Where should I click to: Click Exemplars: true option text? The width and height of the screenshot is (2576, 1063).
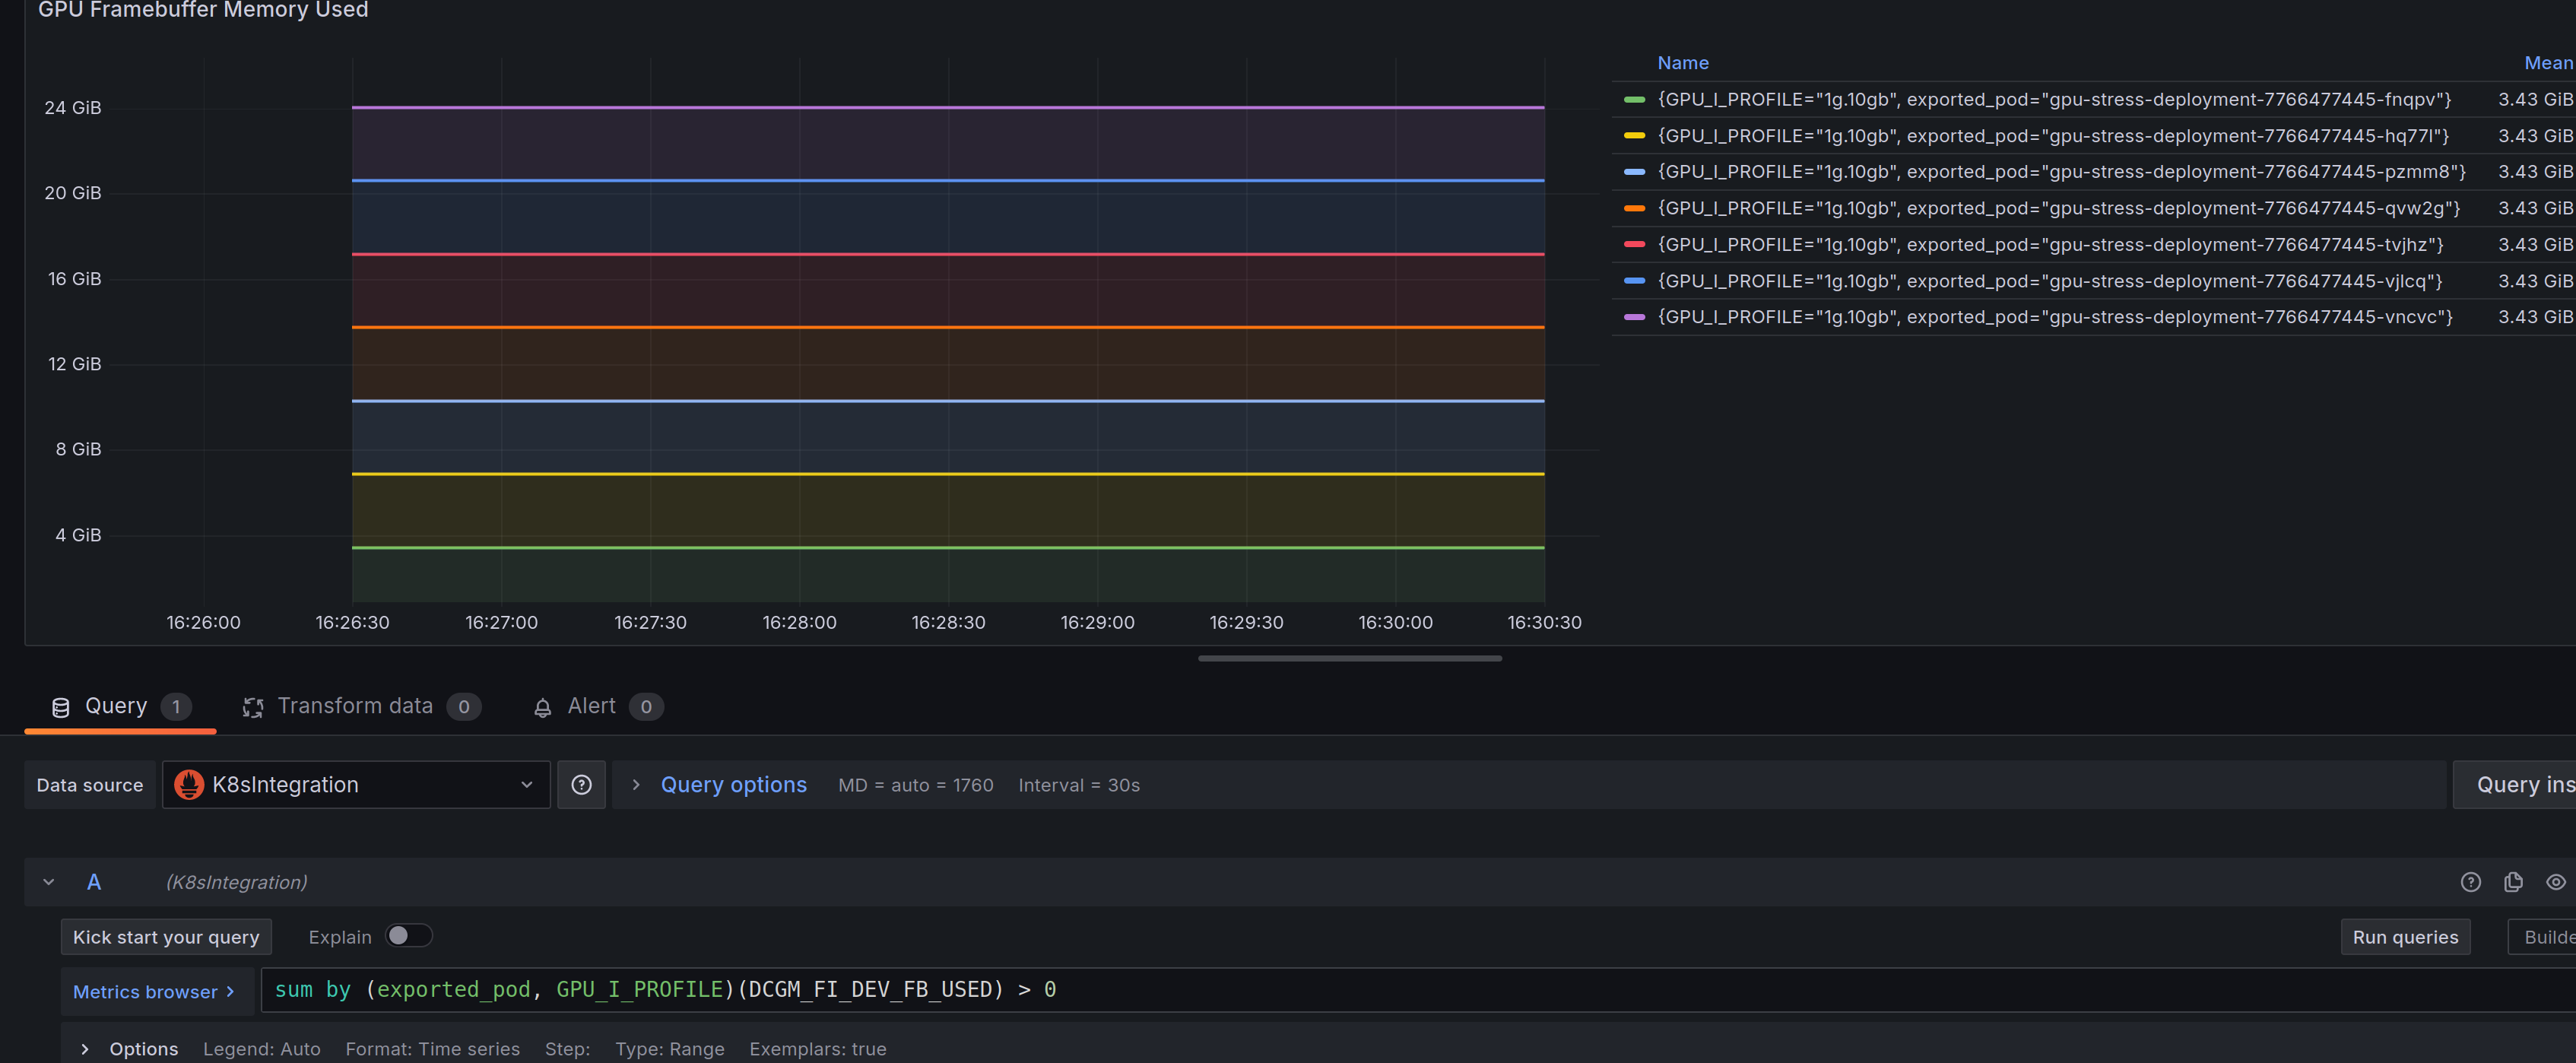(818, 1049)
